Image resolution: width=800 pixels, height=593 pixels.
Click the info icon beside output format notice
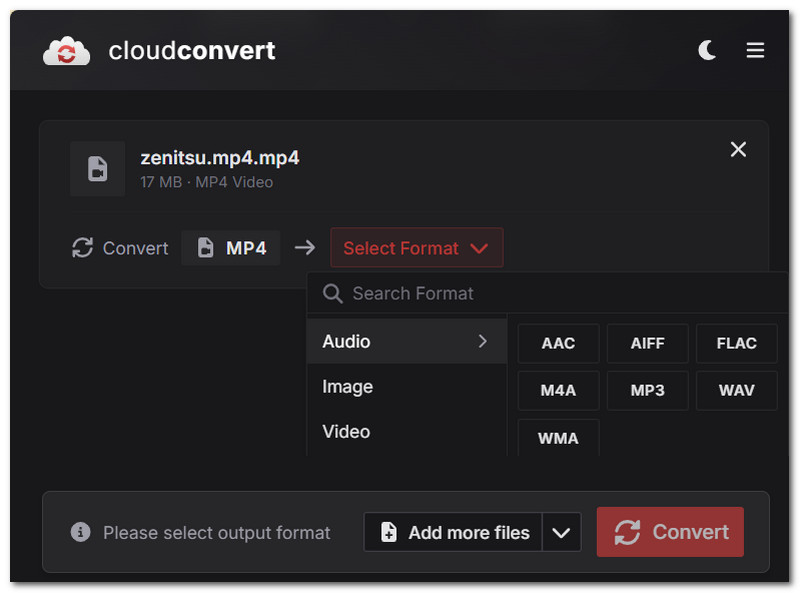click(x=80, y=532)
